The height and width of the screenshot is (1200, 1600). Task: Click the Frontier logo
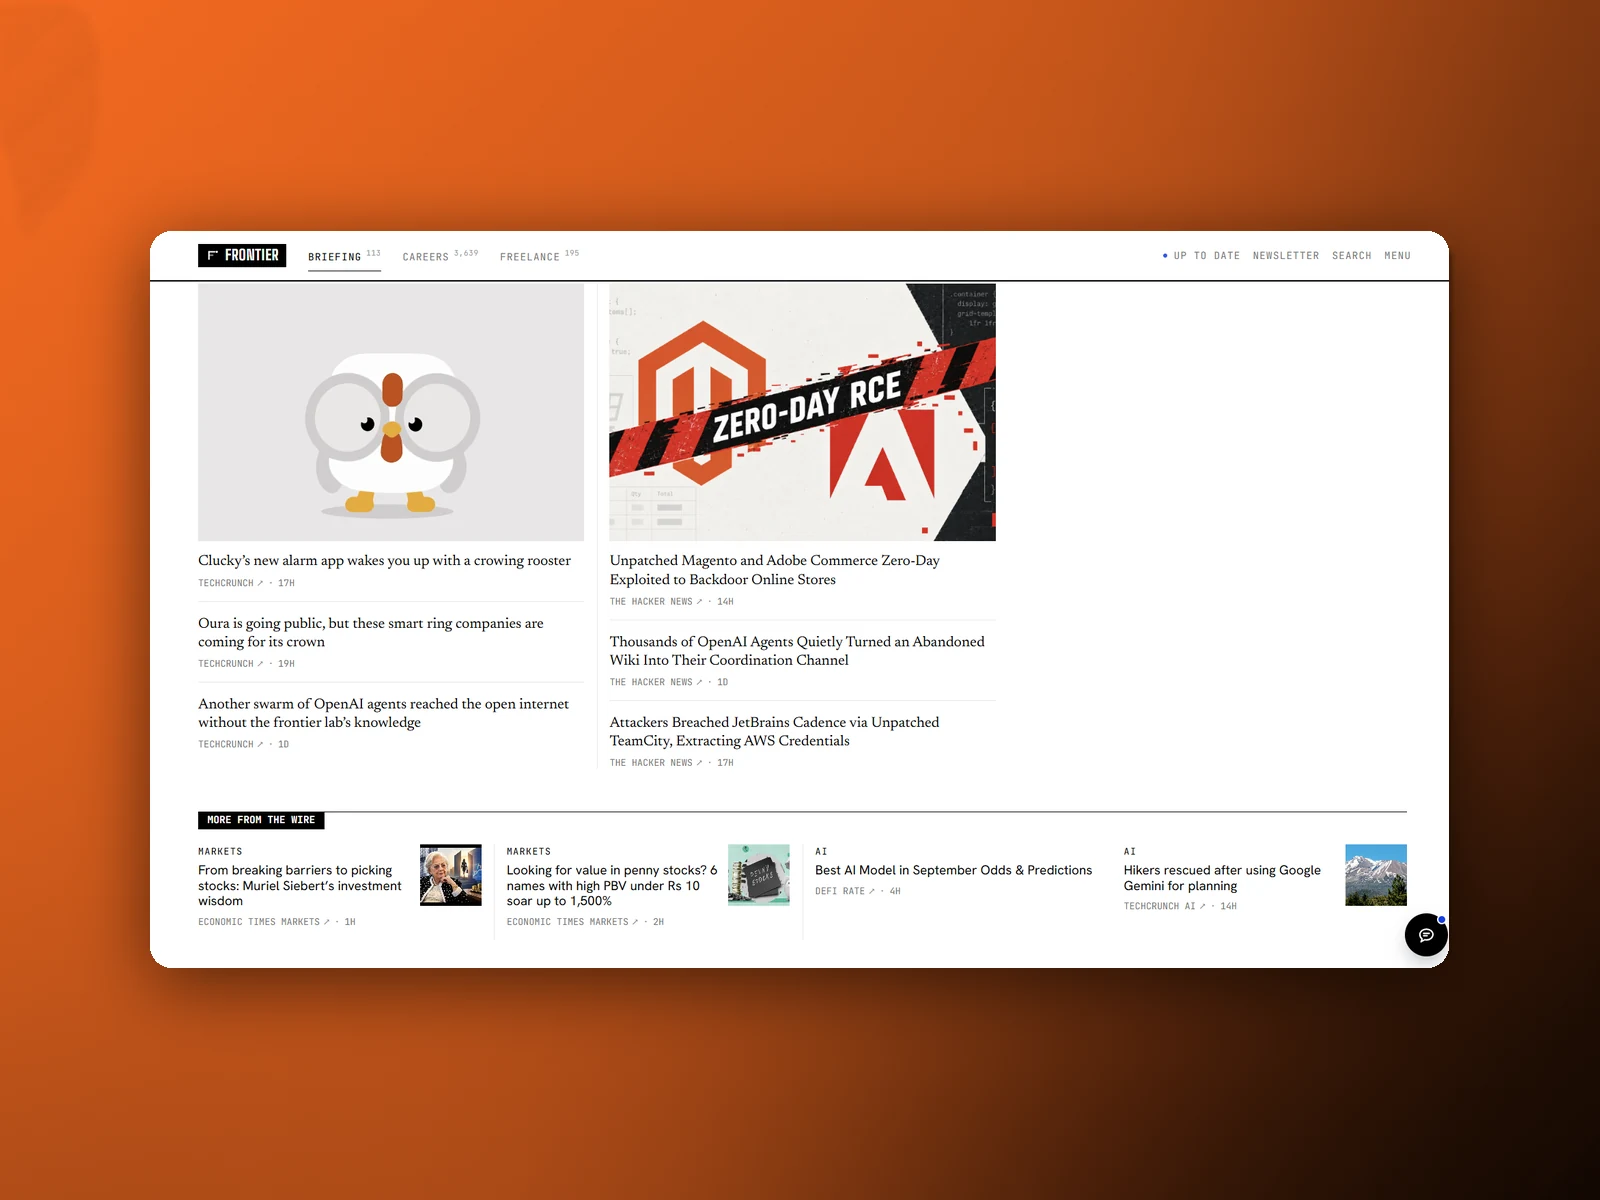coord(242,255)
